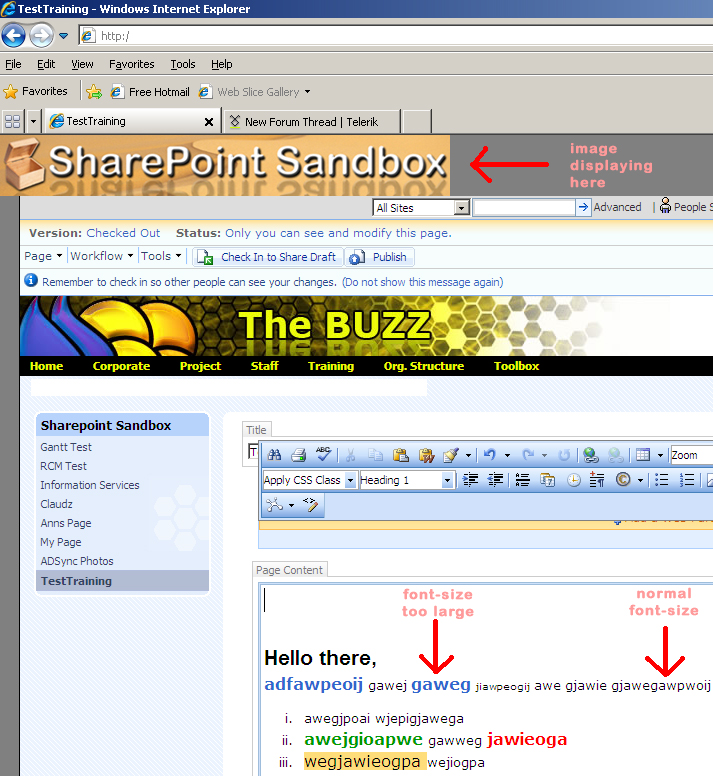
Task: Click the Paste clipboard icon
Action: coord(400,454)
